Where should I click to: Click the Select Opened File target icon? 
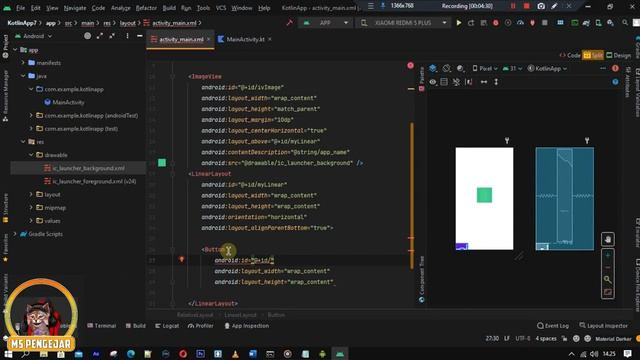click(87, 36)
